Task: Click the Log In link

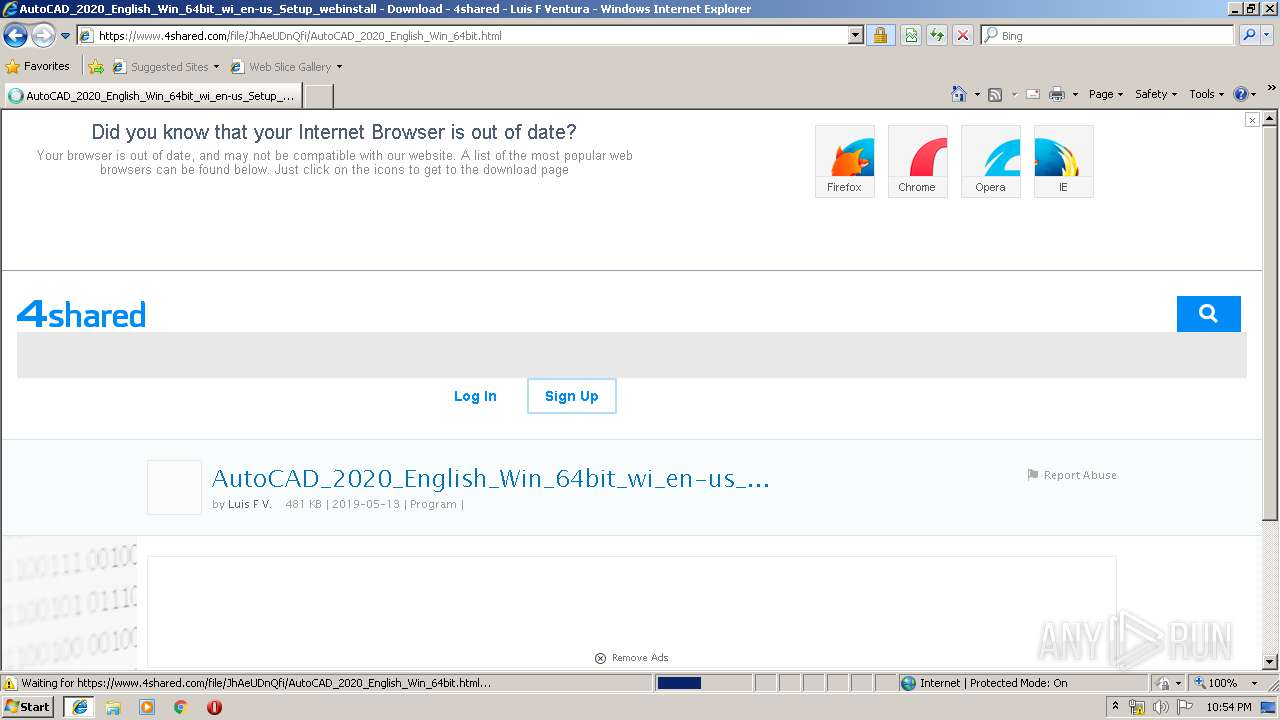Action: [475, 396]
